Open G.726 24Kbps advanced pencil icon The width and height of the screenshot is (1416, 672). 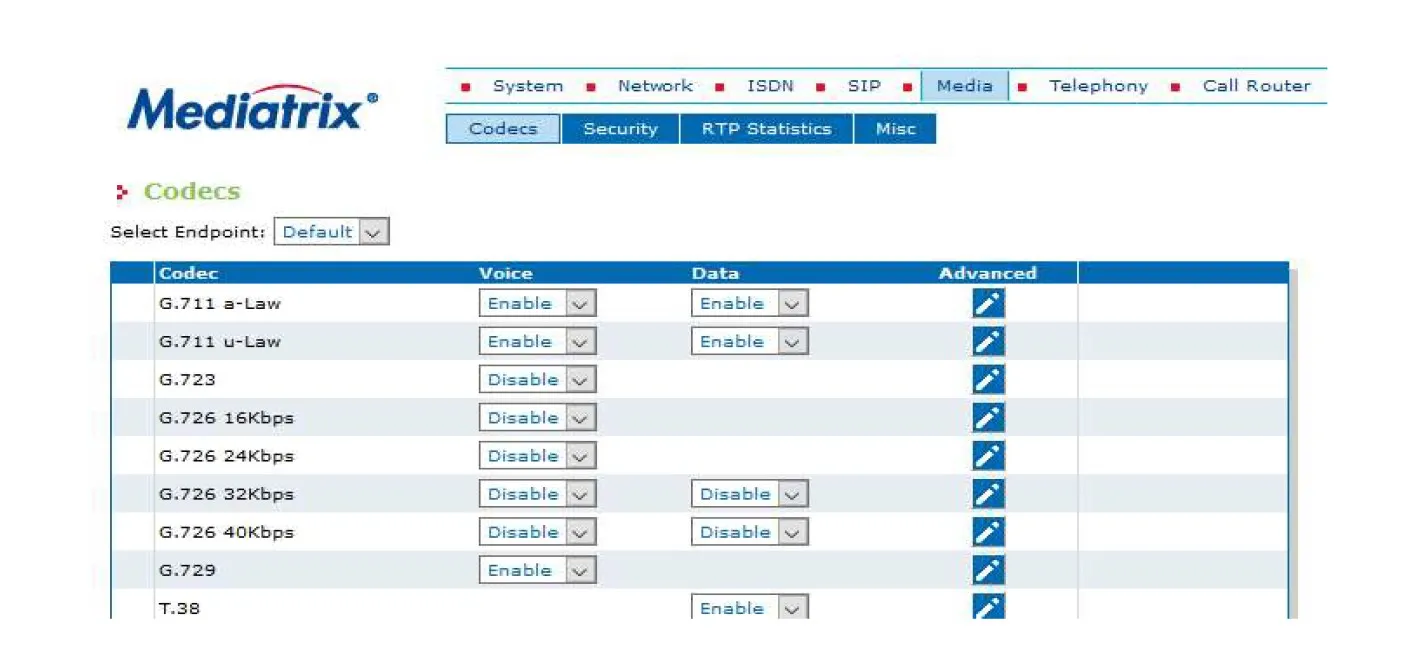(987, 456)
